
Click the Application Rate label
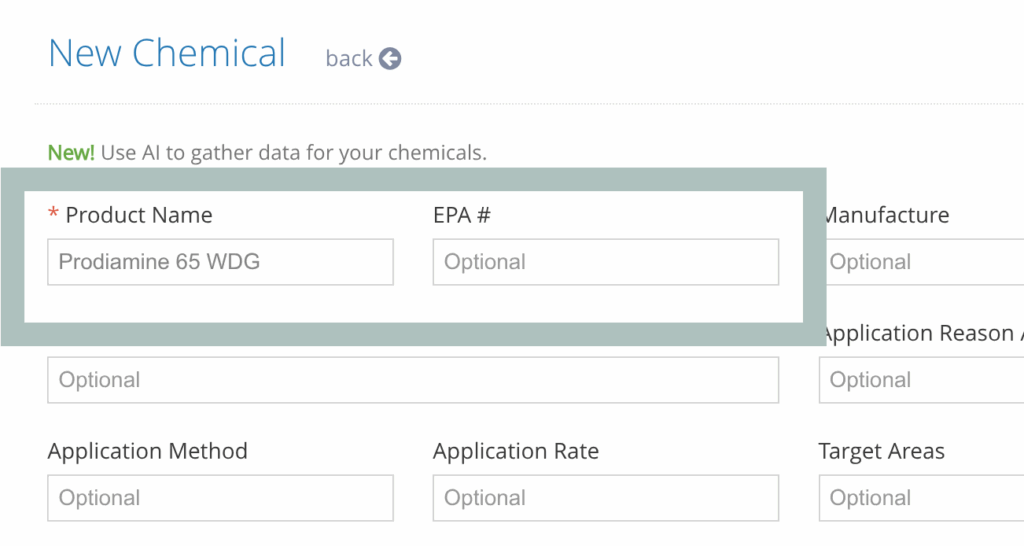[515, 451]
